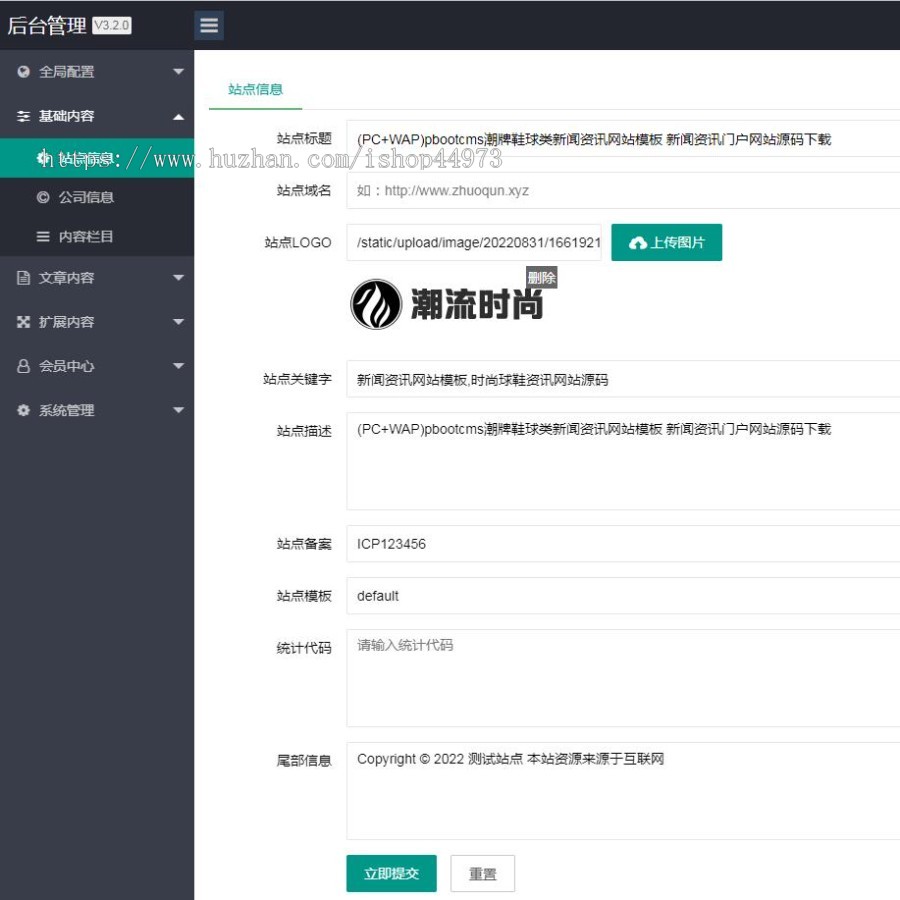Expand the 全局配置 menu arrow
The height and width of the screenshot is (900, 900).
[179, 72]
